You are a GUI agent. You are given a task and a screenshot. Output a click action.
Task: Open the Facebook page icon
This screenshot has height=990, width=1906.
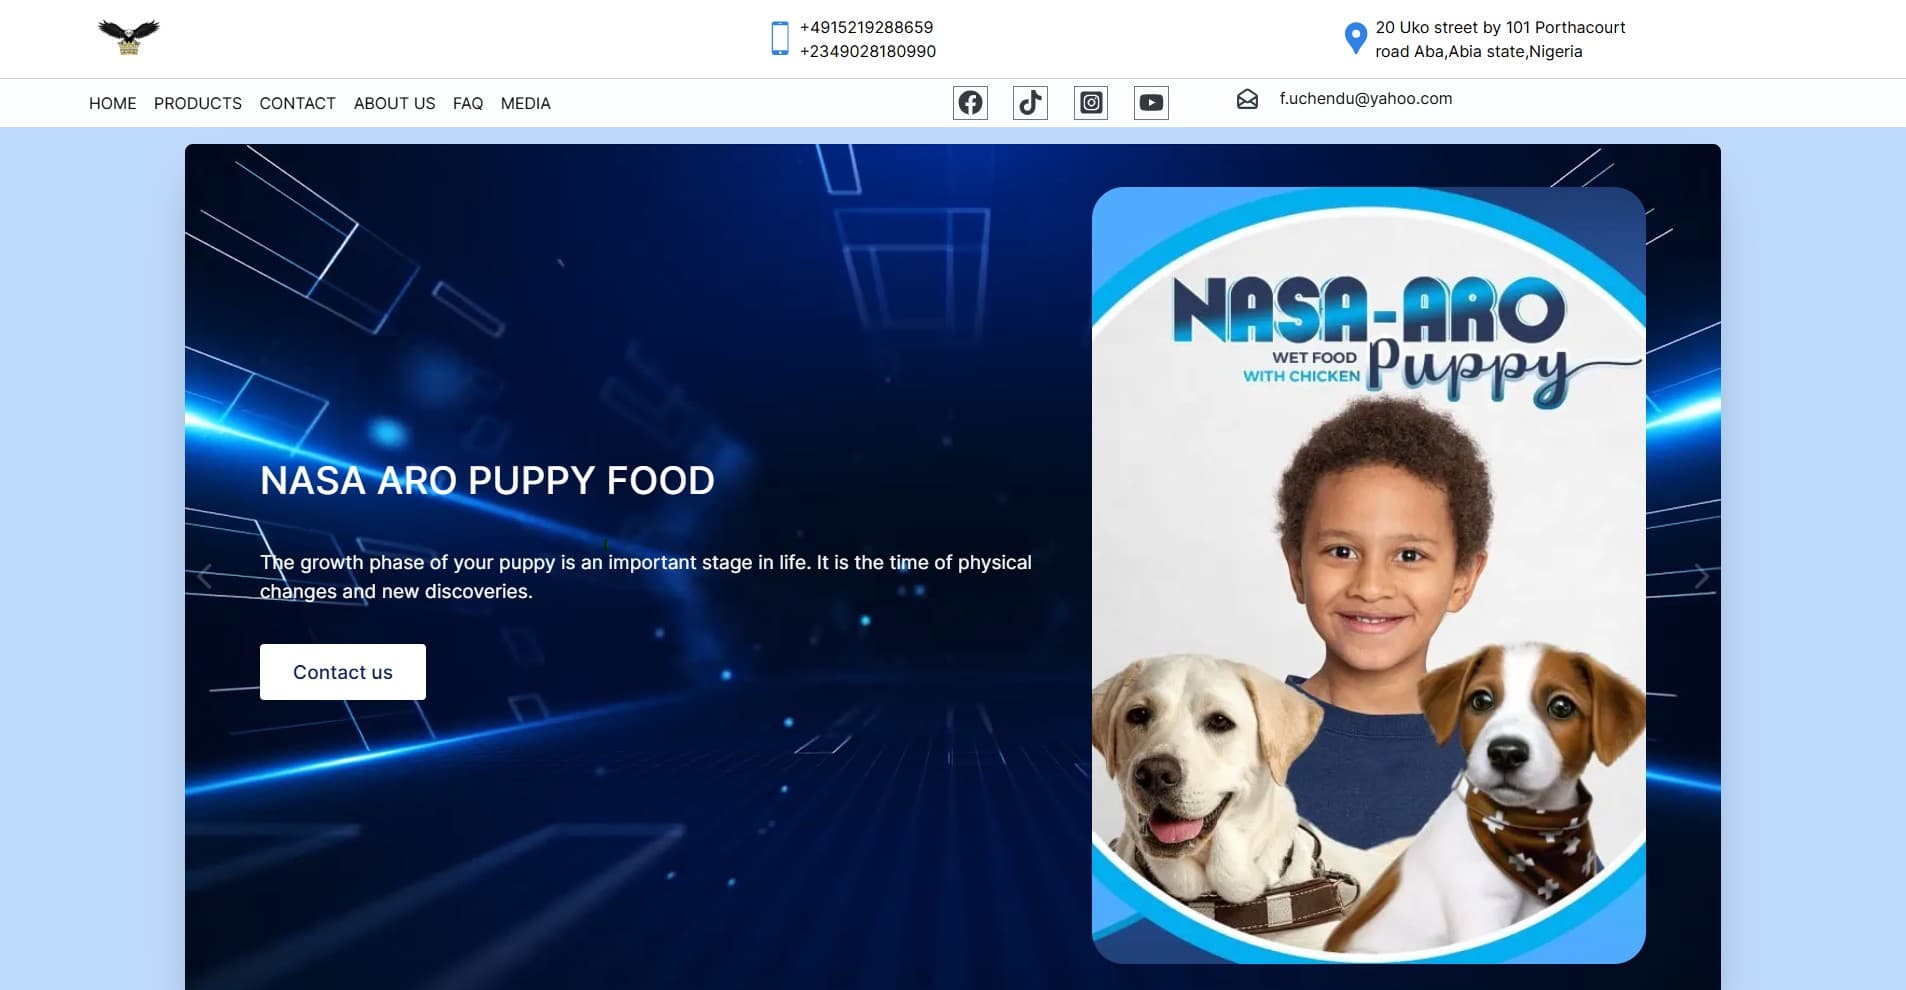(x=970, y=103)
